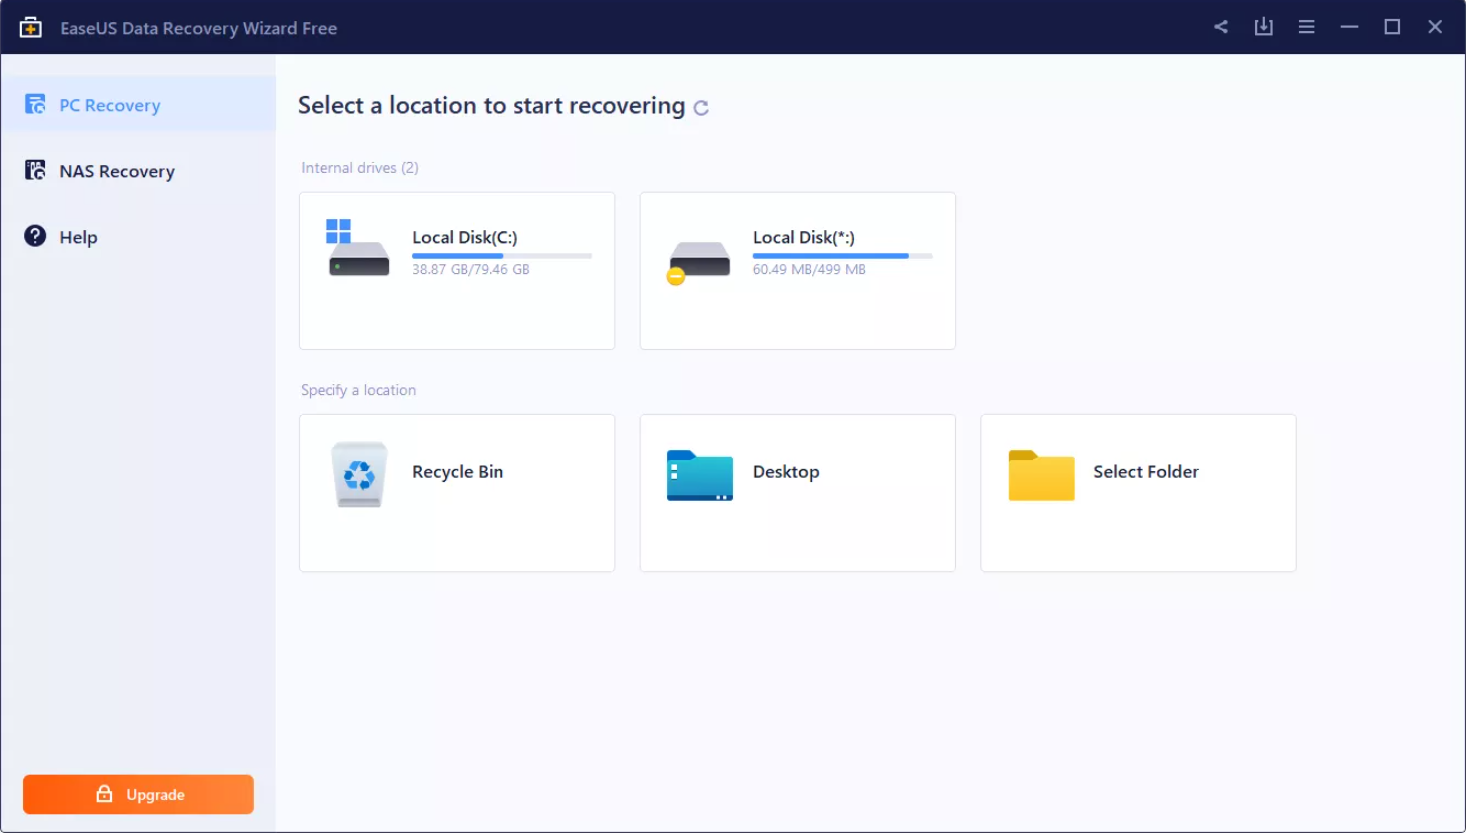Open the share icon in title bar
This screenshot has height=833, width=1466.
coord(1221,27)
